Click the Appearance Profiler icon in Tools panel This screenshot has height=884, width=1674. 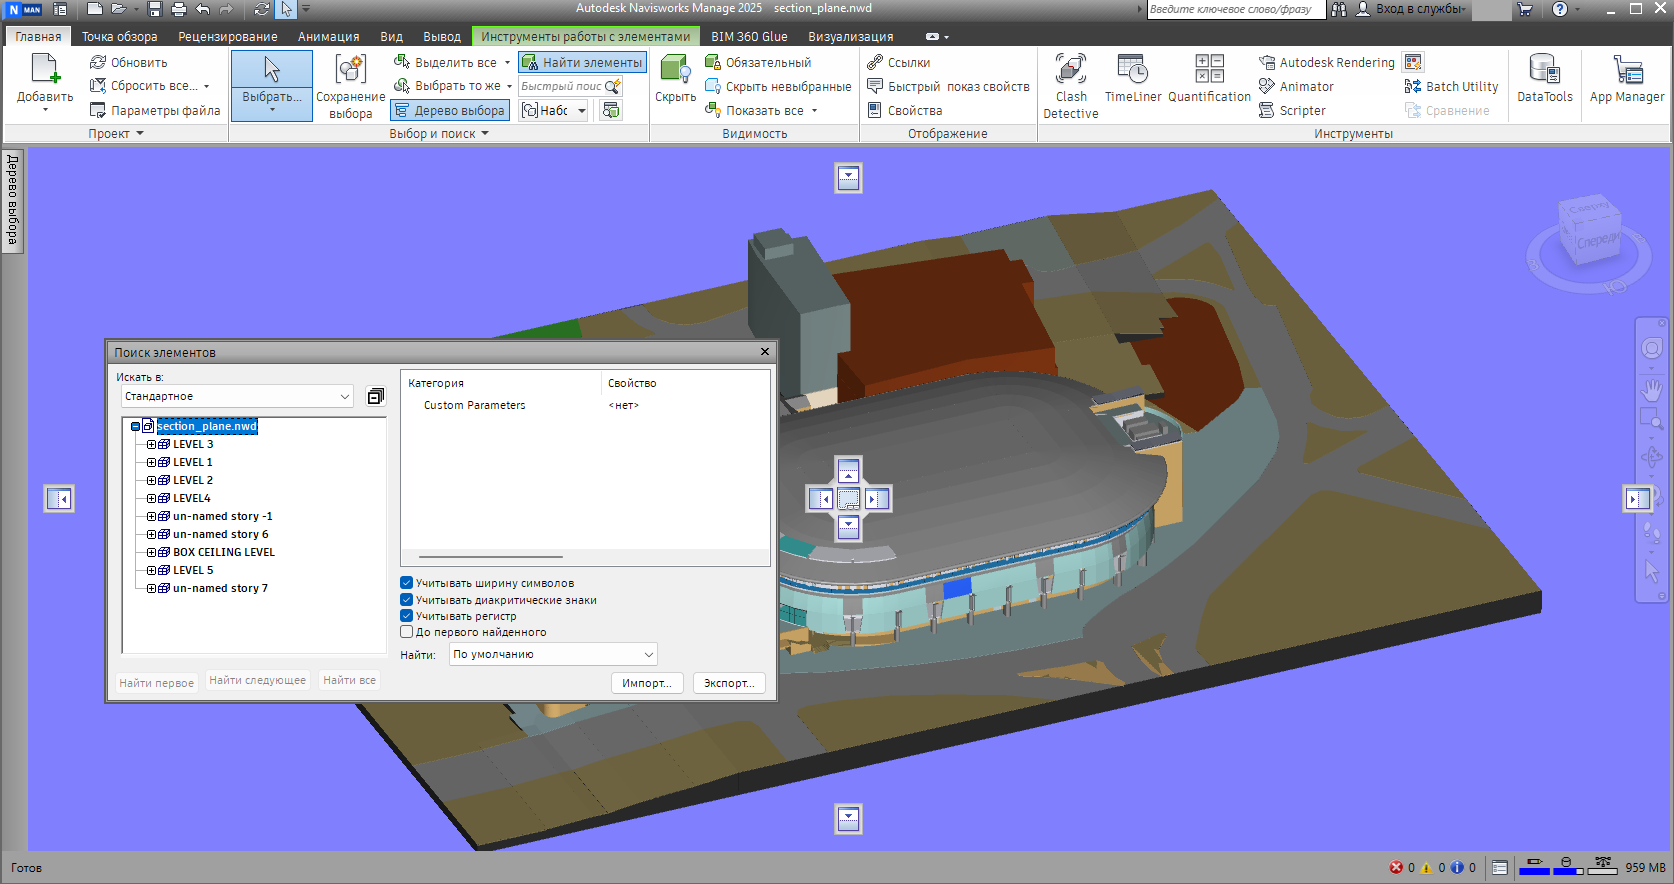click(1413, 62)
